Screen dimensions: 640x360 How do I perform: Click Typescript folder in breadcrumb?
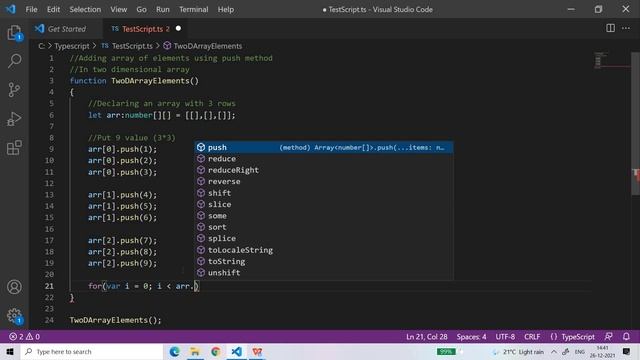pyautogui.click(x=72, y=46)
